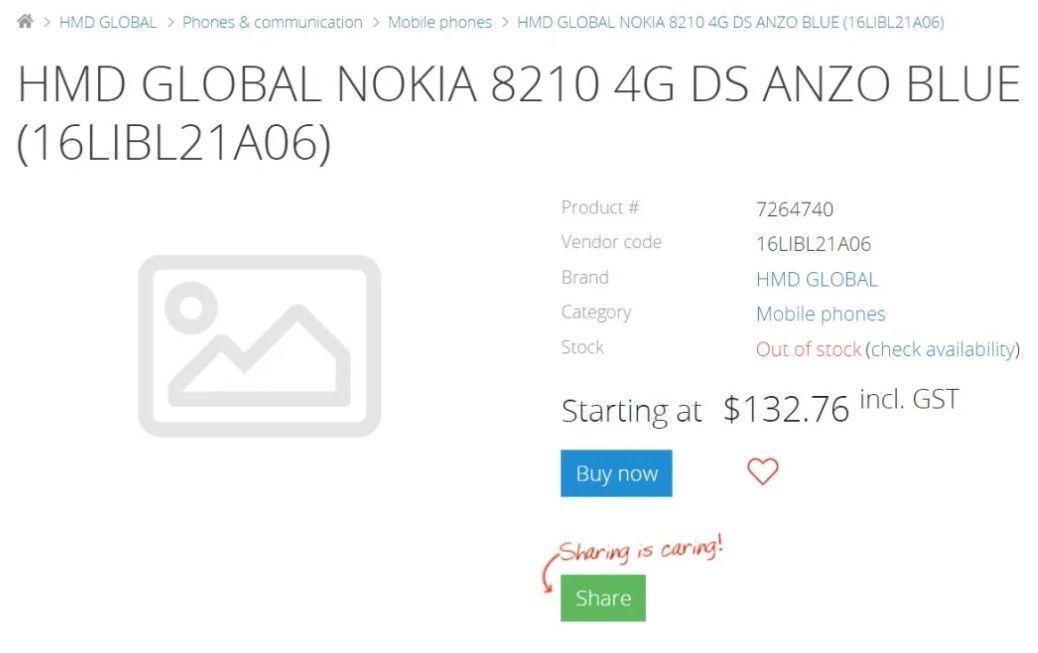The width and height of the screenshot is (1038, 653).
Task: Click the chevron before Mobile phones breadcrumb
Action: 375,21
